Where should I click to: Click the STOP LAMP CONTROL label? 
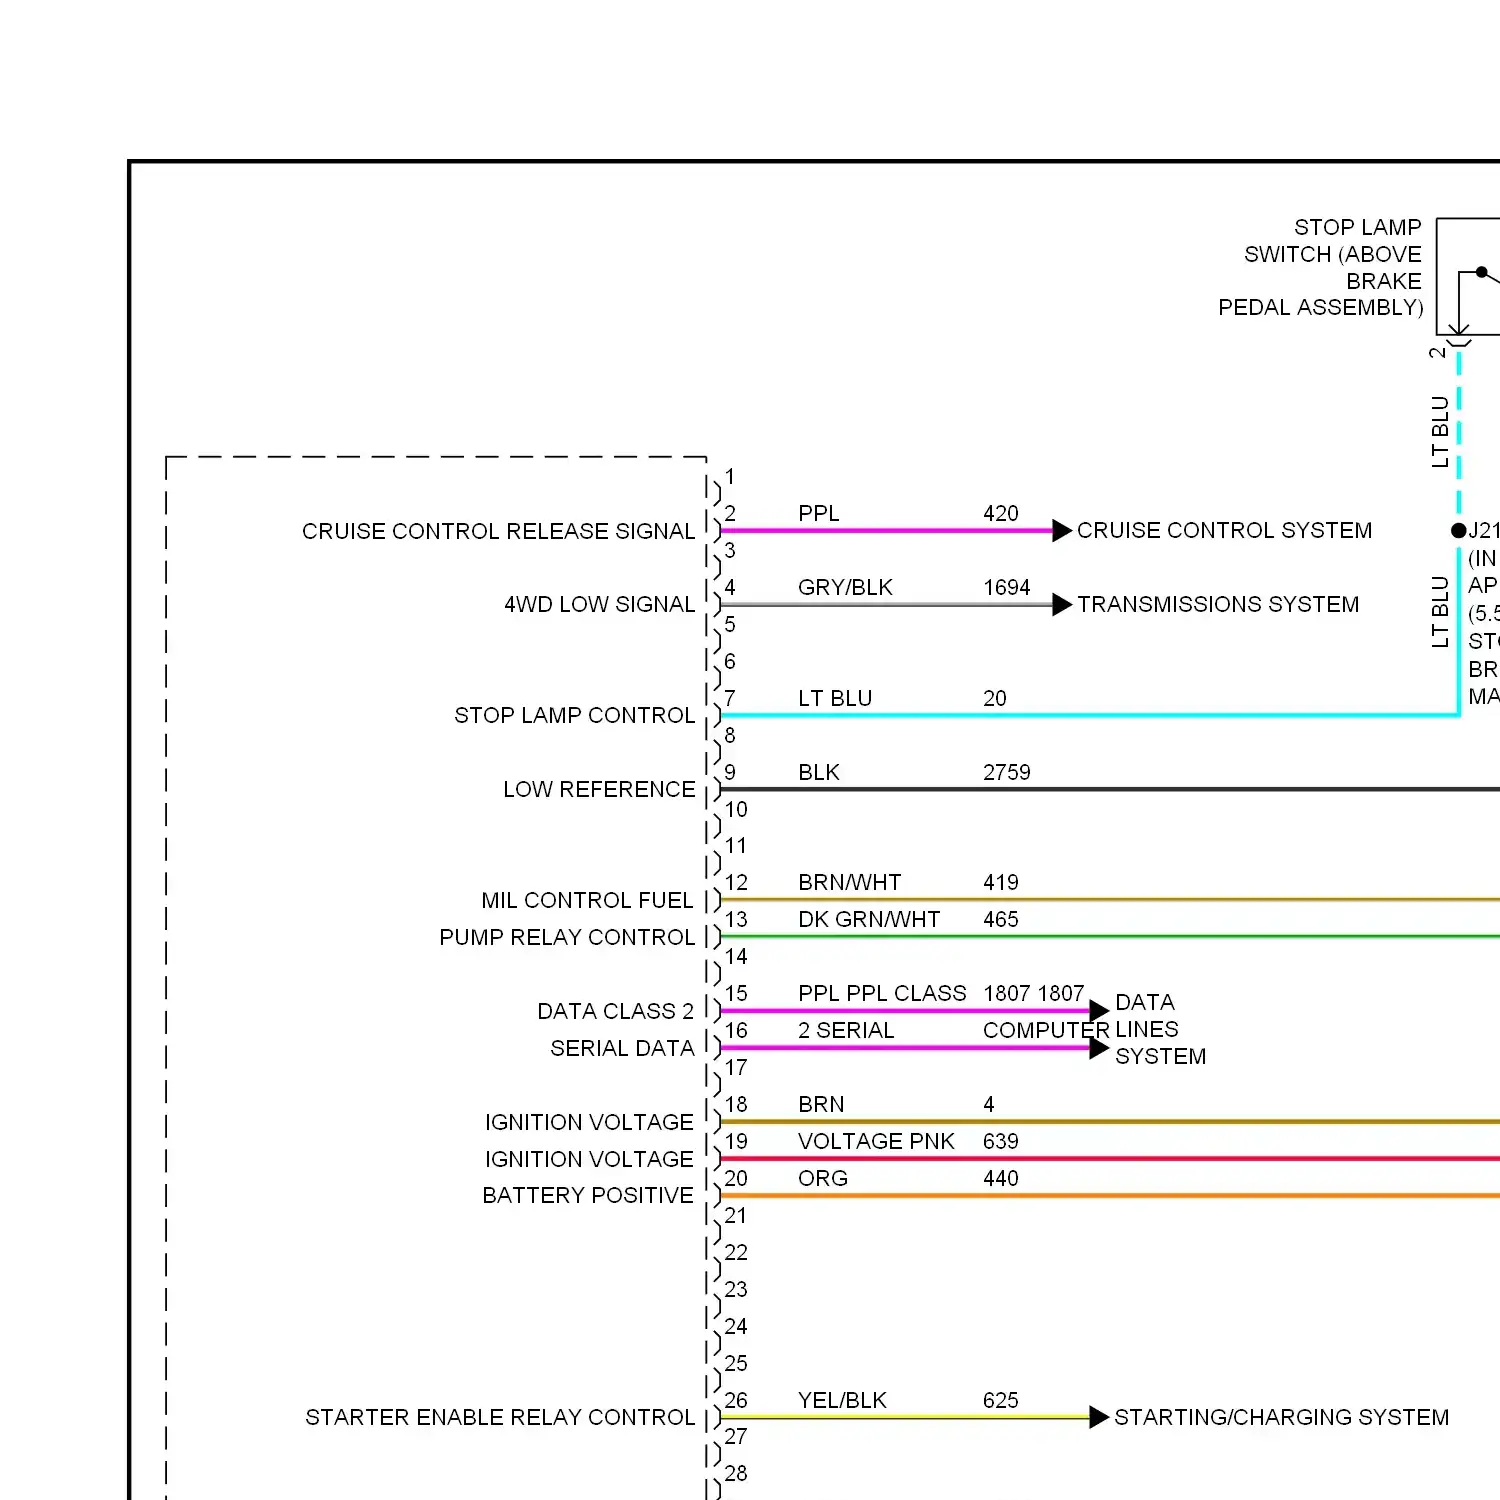click(574, 715)
